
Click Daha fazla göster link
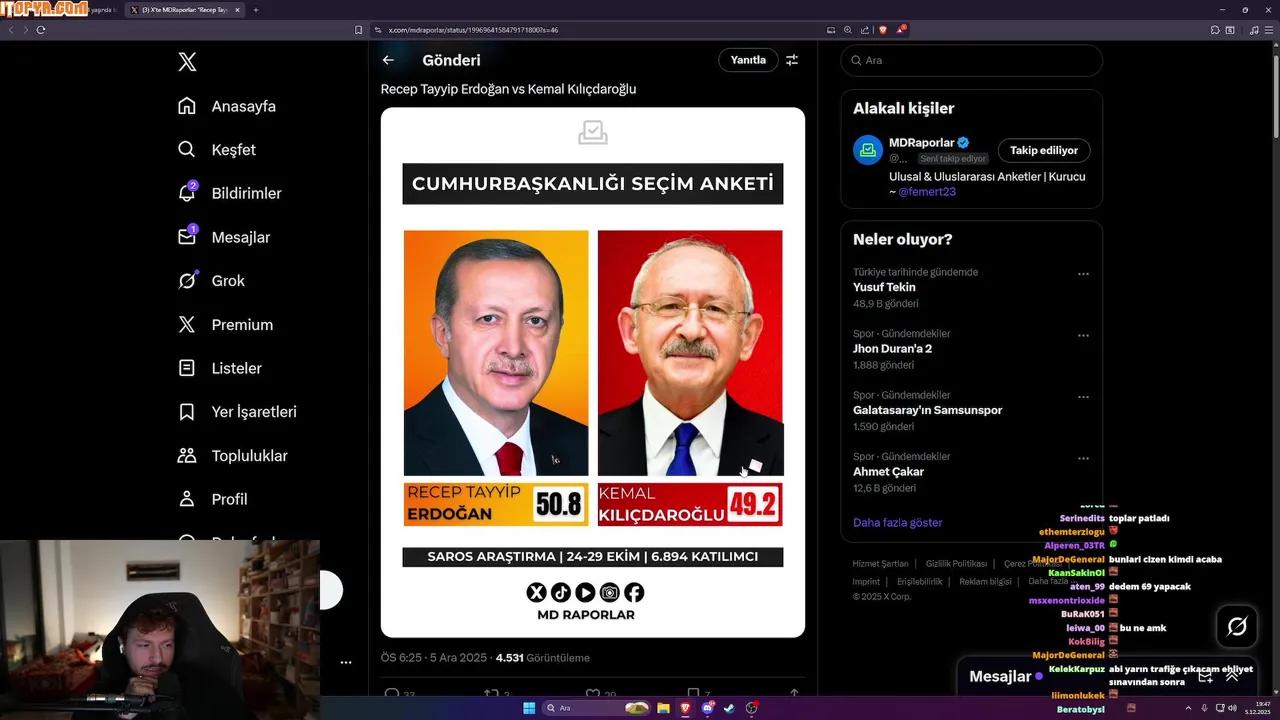[897, 522]
